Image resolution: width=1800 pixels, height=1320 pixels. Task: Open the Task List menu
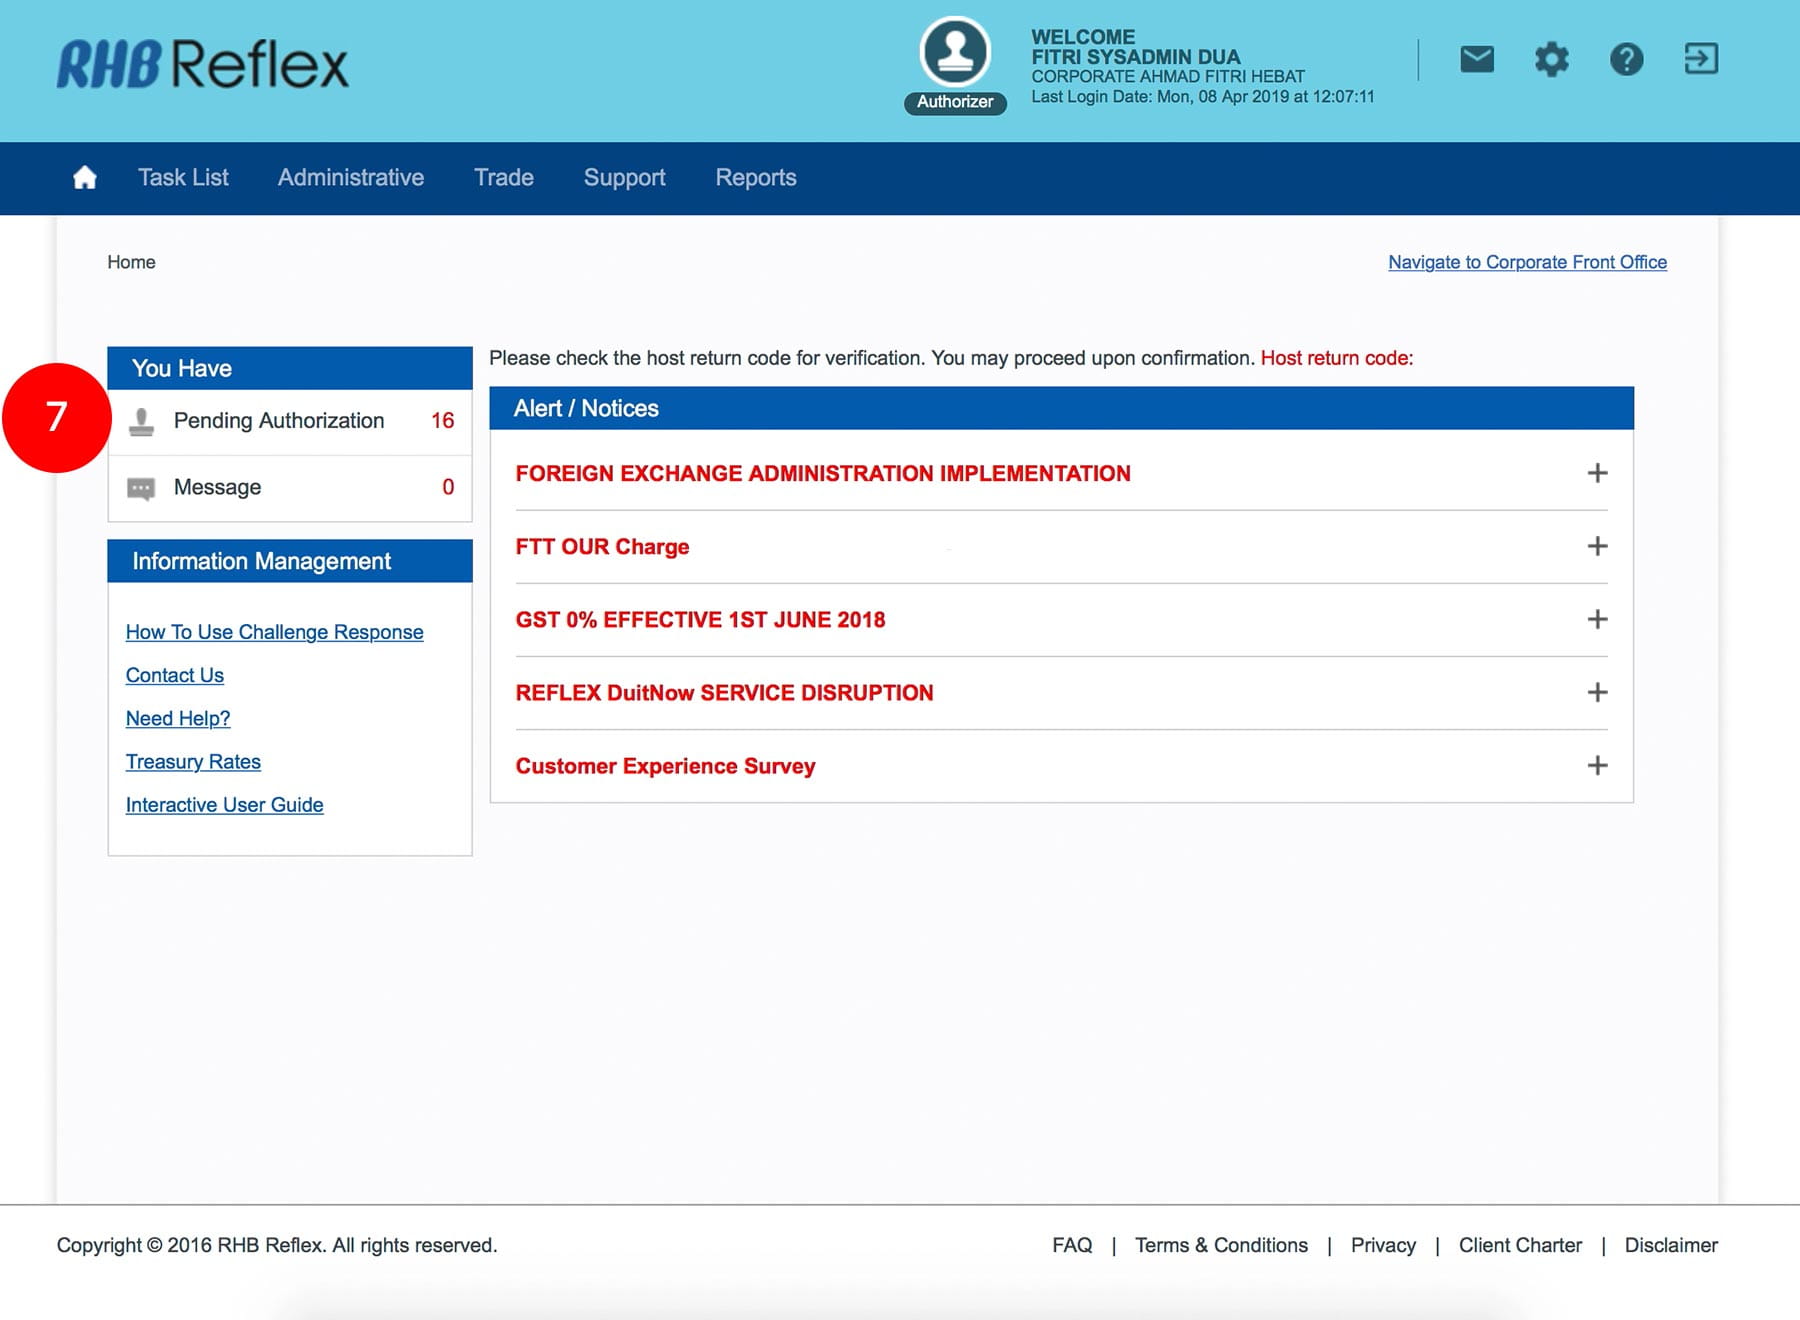tap(183, 178)
